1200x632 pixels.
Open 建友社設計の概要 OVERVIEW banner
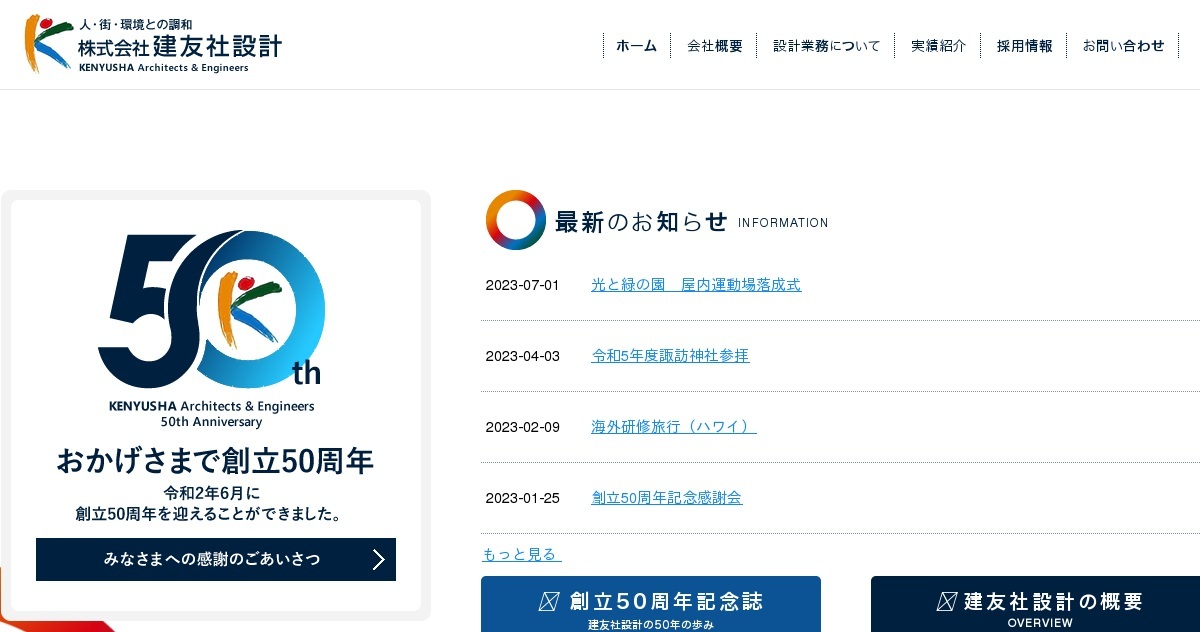tap(1035, 604)
